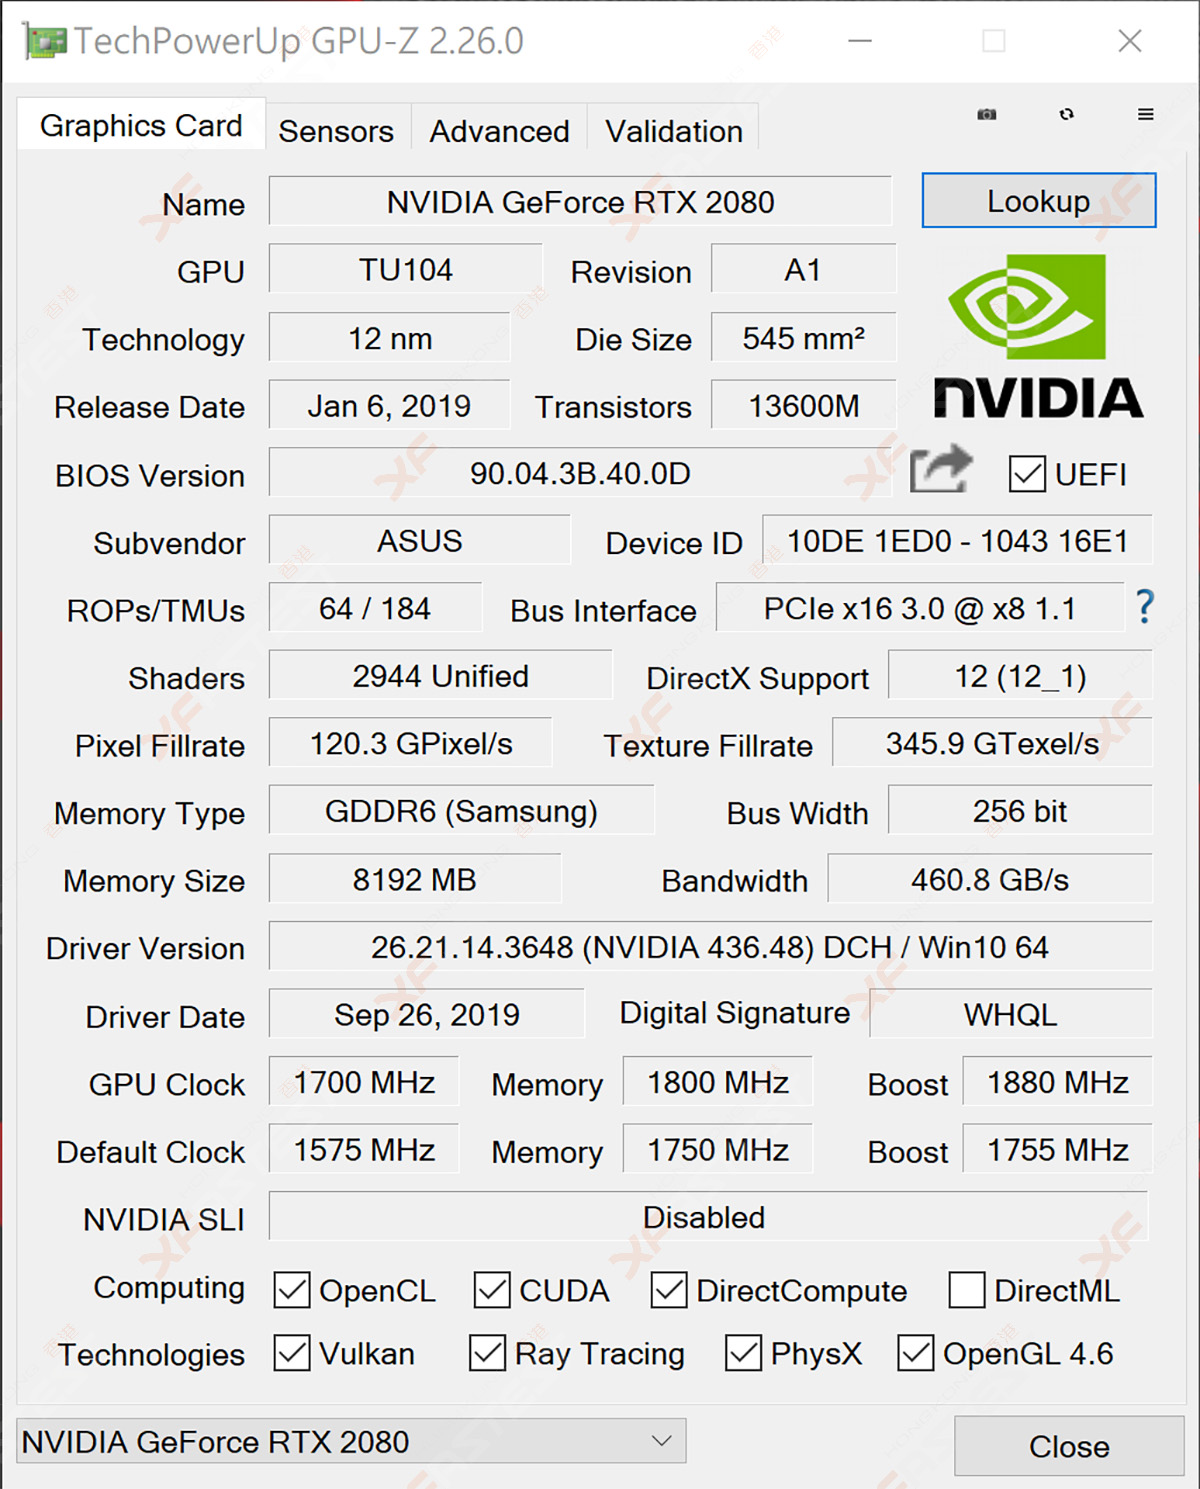
Task: Open the hamburger menu icon
Action: coord(1146,115)
